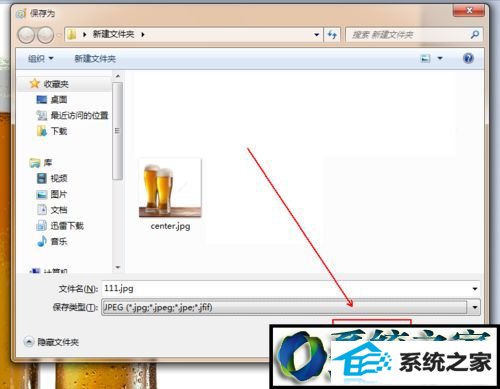Click the navigation pane scrollbar thumb
The width and height of the screenshot is (500, 389).
pyautogui.click(x=117, y=131)
